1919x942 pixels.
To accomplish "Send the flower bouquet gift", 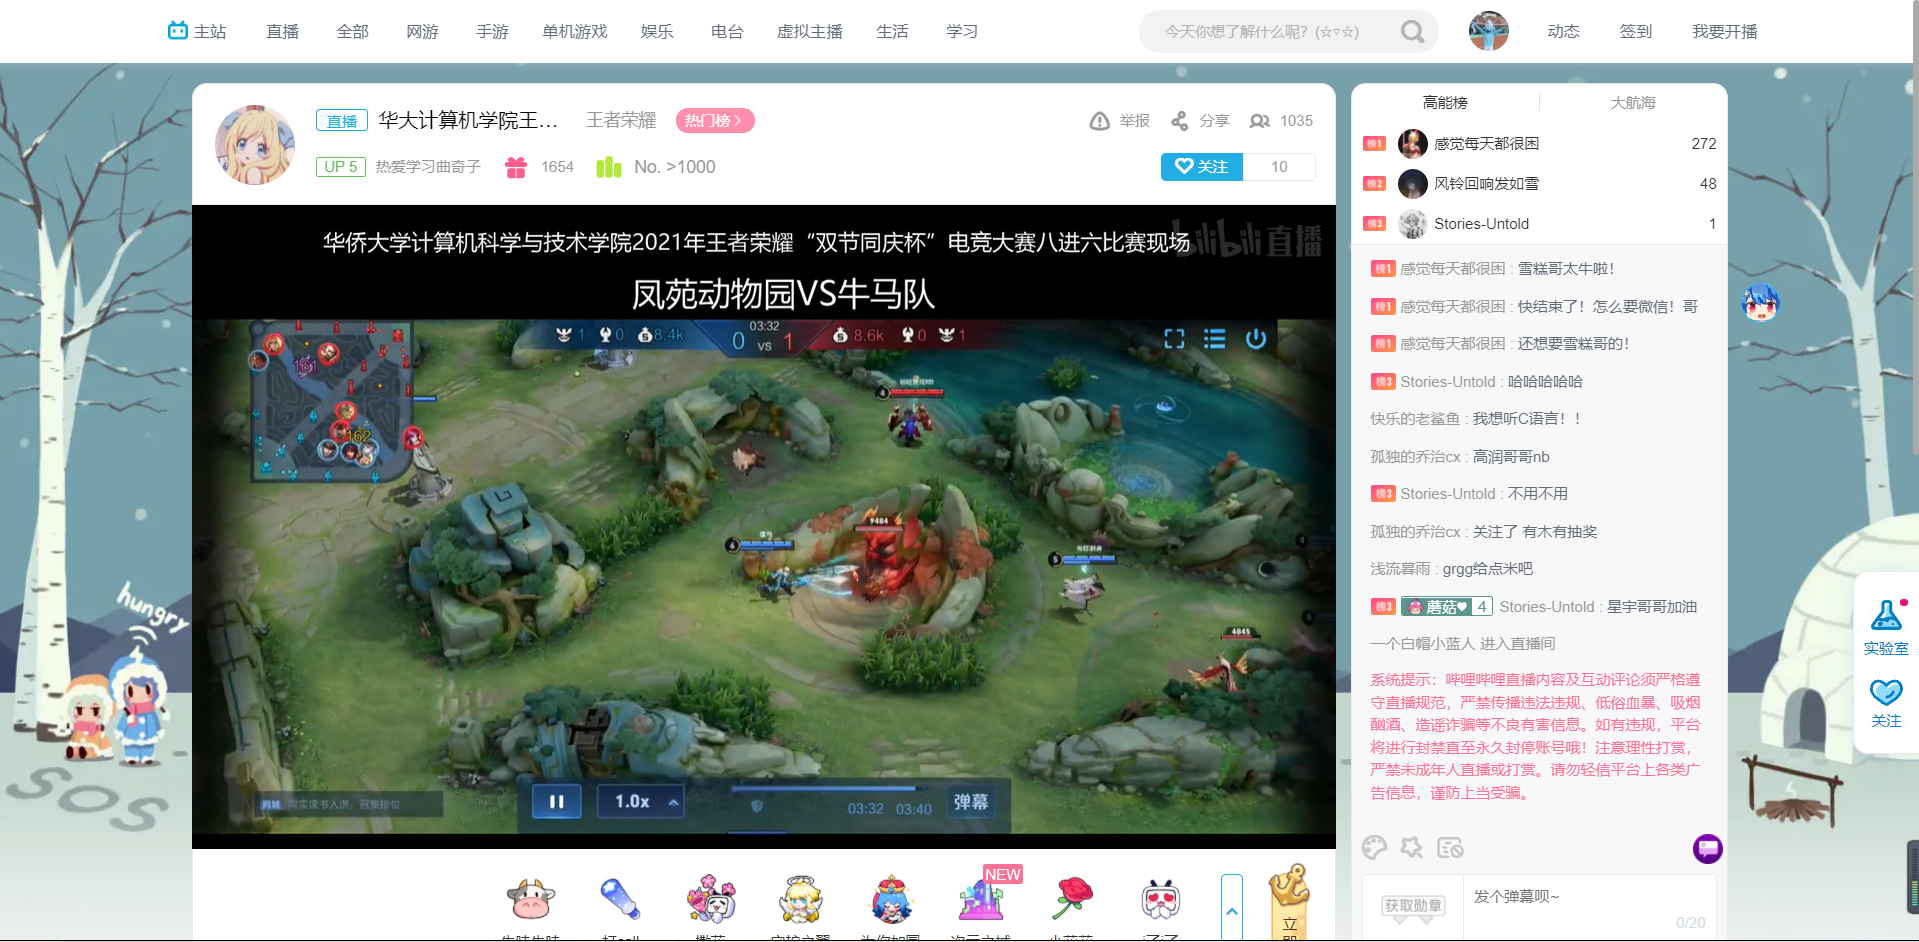I will (711, 899).
